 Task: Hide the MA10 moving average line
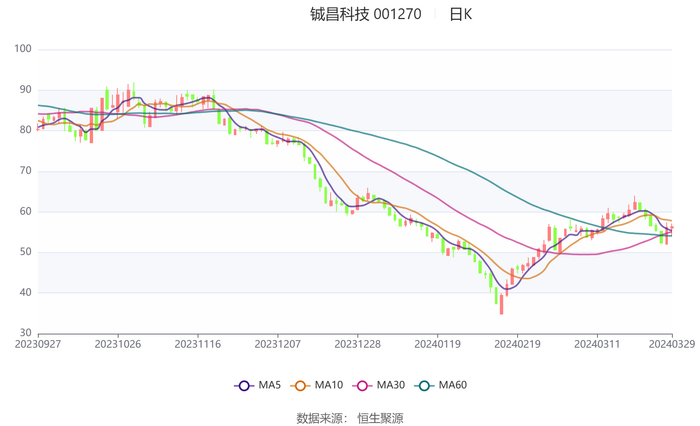pos(316,385)
